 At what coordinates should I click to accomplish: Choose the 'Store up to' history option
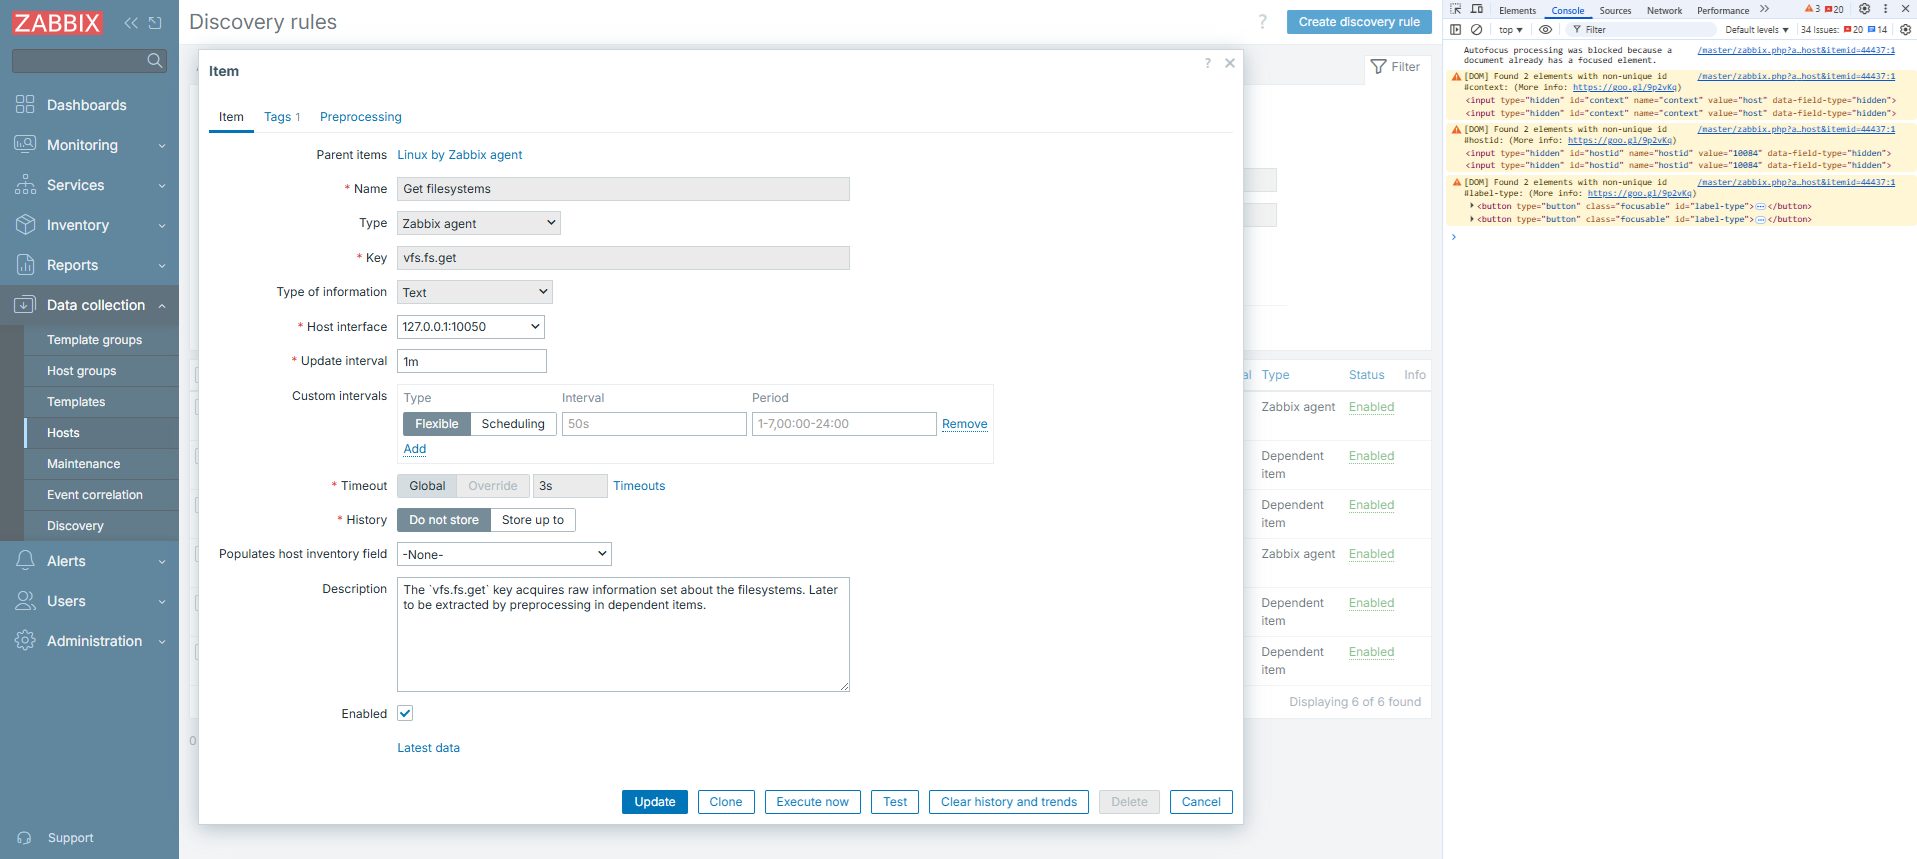(532, 520)
